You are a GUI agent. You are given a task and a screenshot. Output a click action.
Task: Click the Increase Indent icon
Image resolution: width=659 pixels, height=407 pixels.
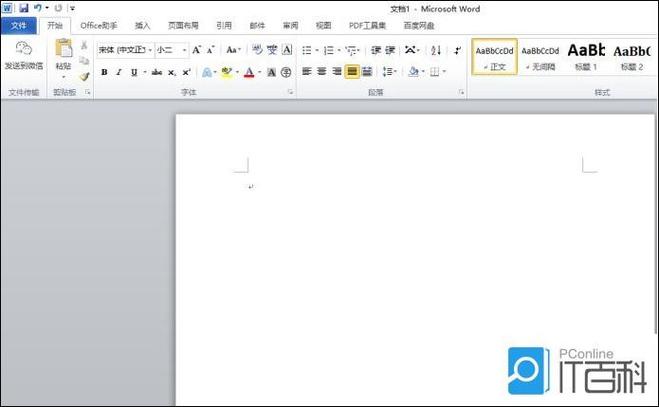pos(390,50)
